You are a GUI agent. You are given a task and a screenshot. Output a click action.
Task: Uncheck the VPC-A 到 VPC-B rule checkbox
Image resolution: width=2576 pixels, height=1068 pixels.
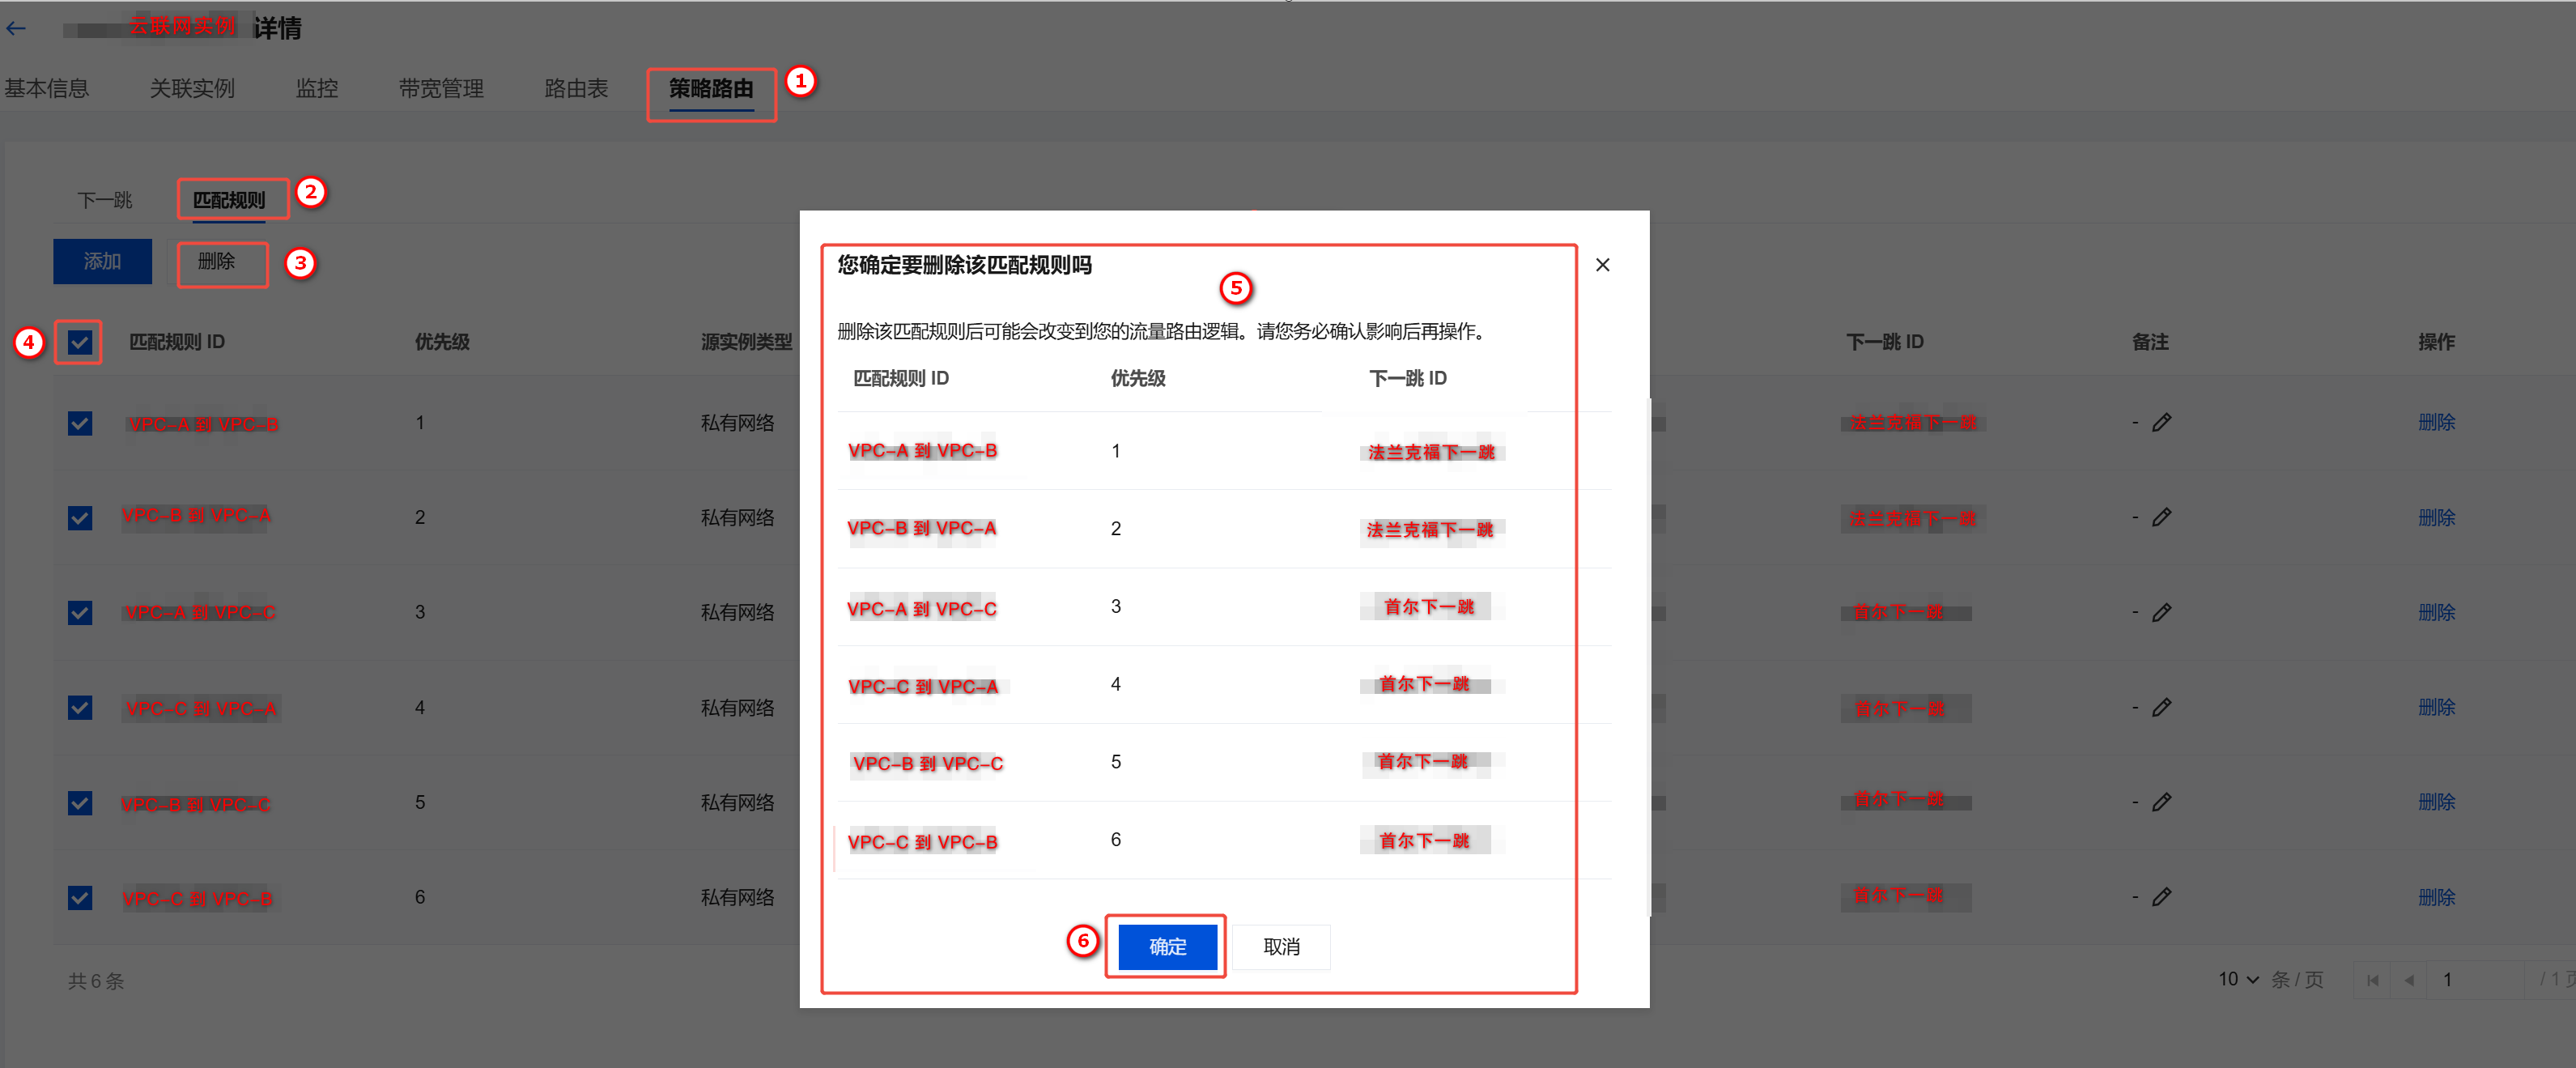pyautogui.click(x=80, y=424)
